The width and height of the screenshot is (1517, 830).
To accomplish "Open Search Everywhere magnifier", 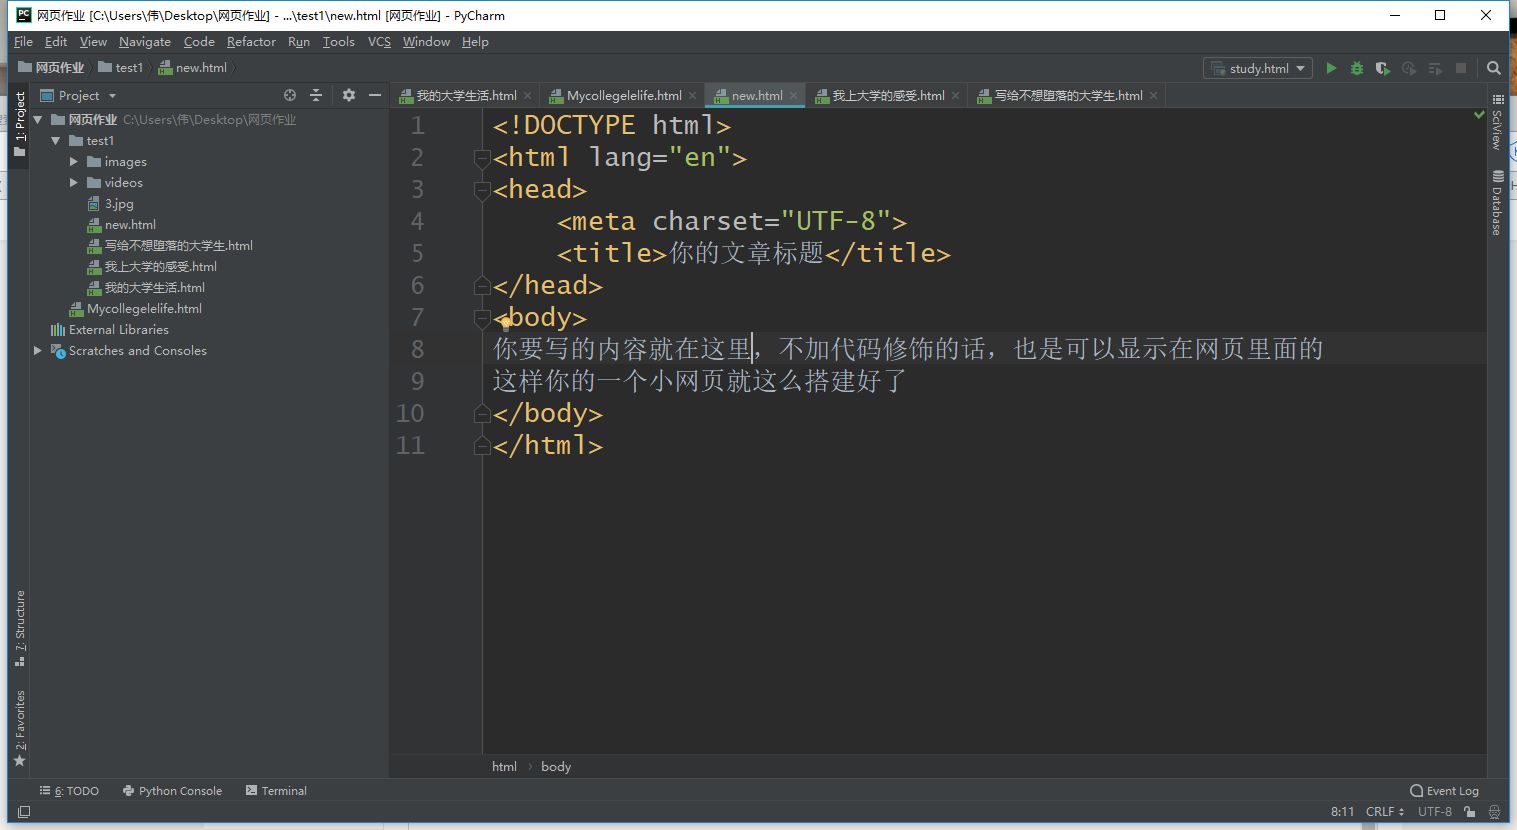I will coord(1493,68).
